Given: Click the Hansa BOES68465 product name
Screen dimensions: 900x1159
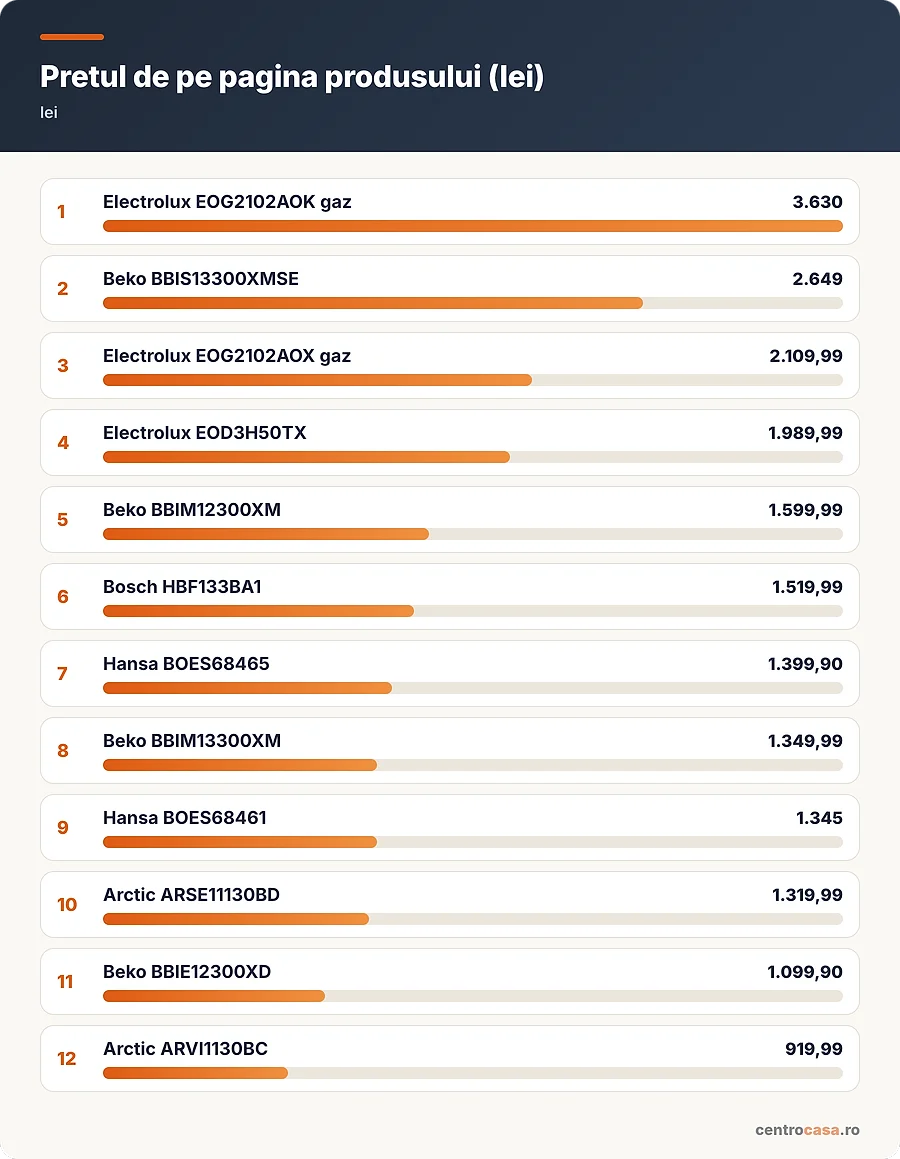Looking at the screenshot, I should [186, 664].
